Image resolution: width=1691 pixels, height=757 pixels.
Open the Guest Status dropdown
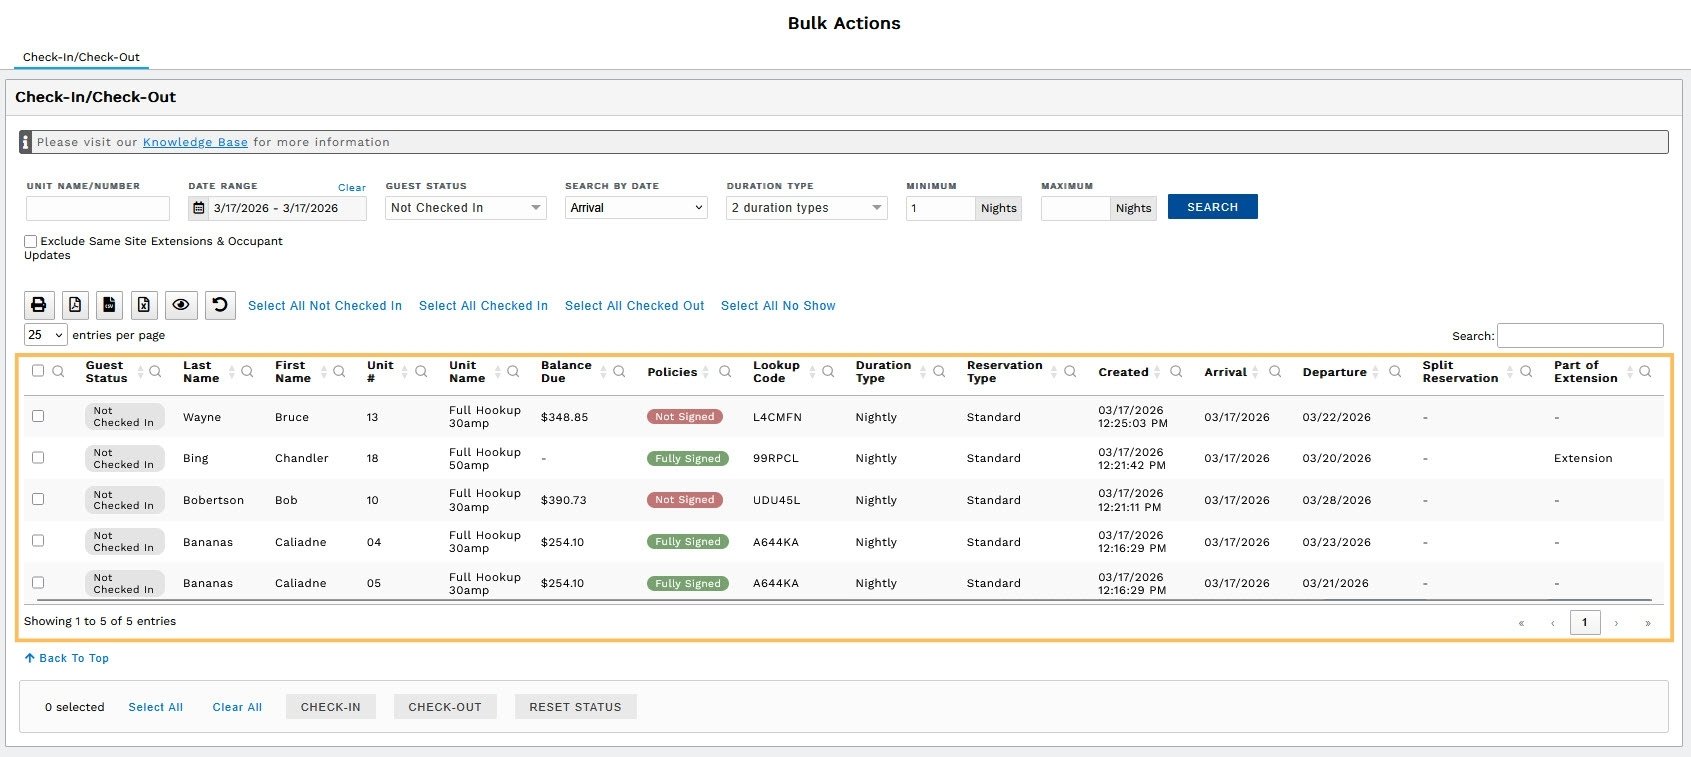(x=465, y=208)
